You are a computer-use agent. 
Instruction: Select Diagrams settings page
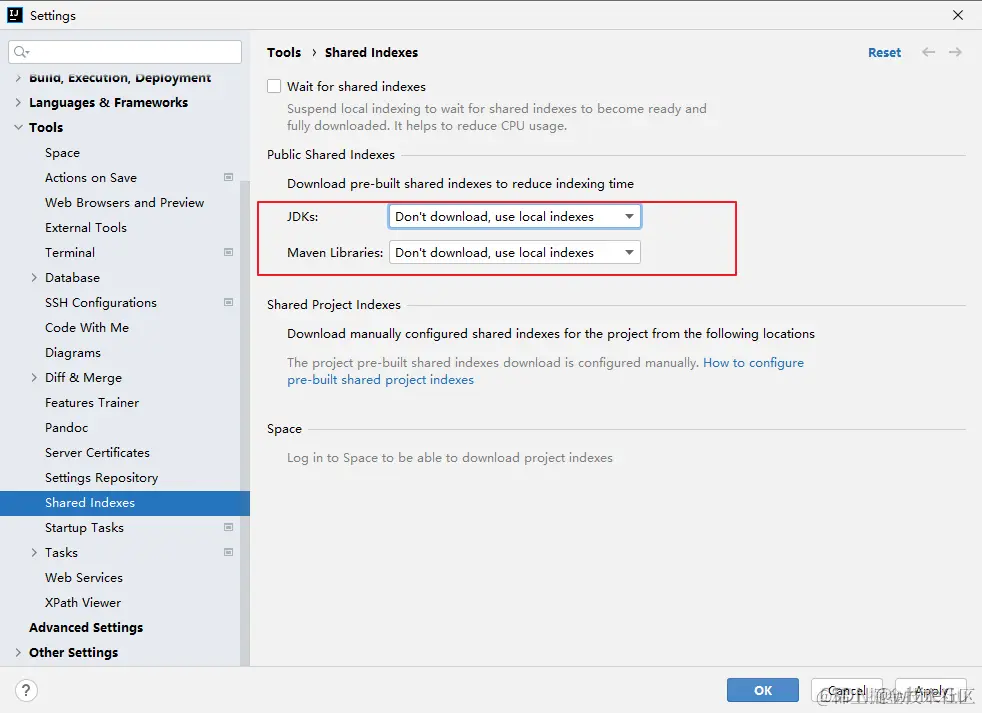coord(73,353)
